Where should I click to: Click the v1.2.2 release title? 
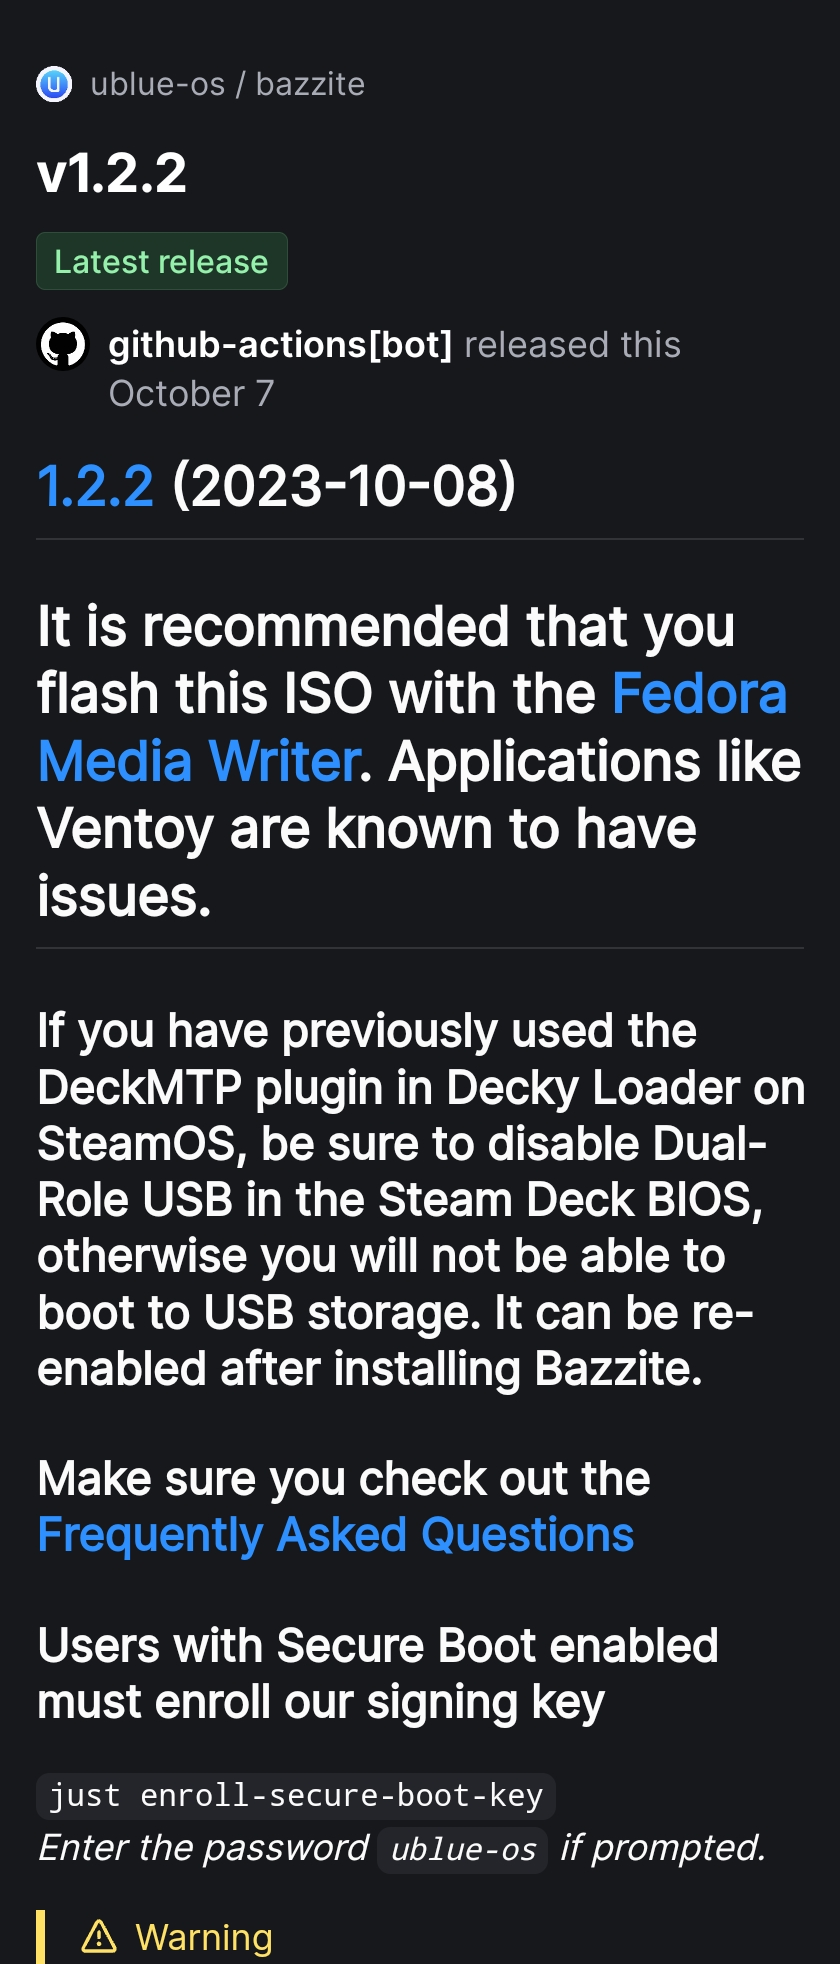pos(112,174)
